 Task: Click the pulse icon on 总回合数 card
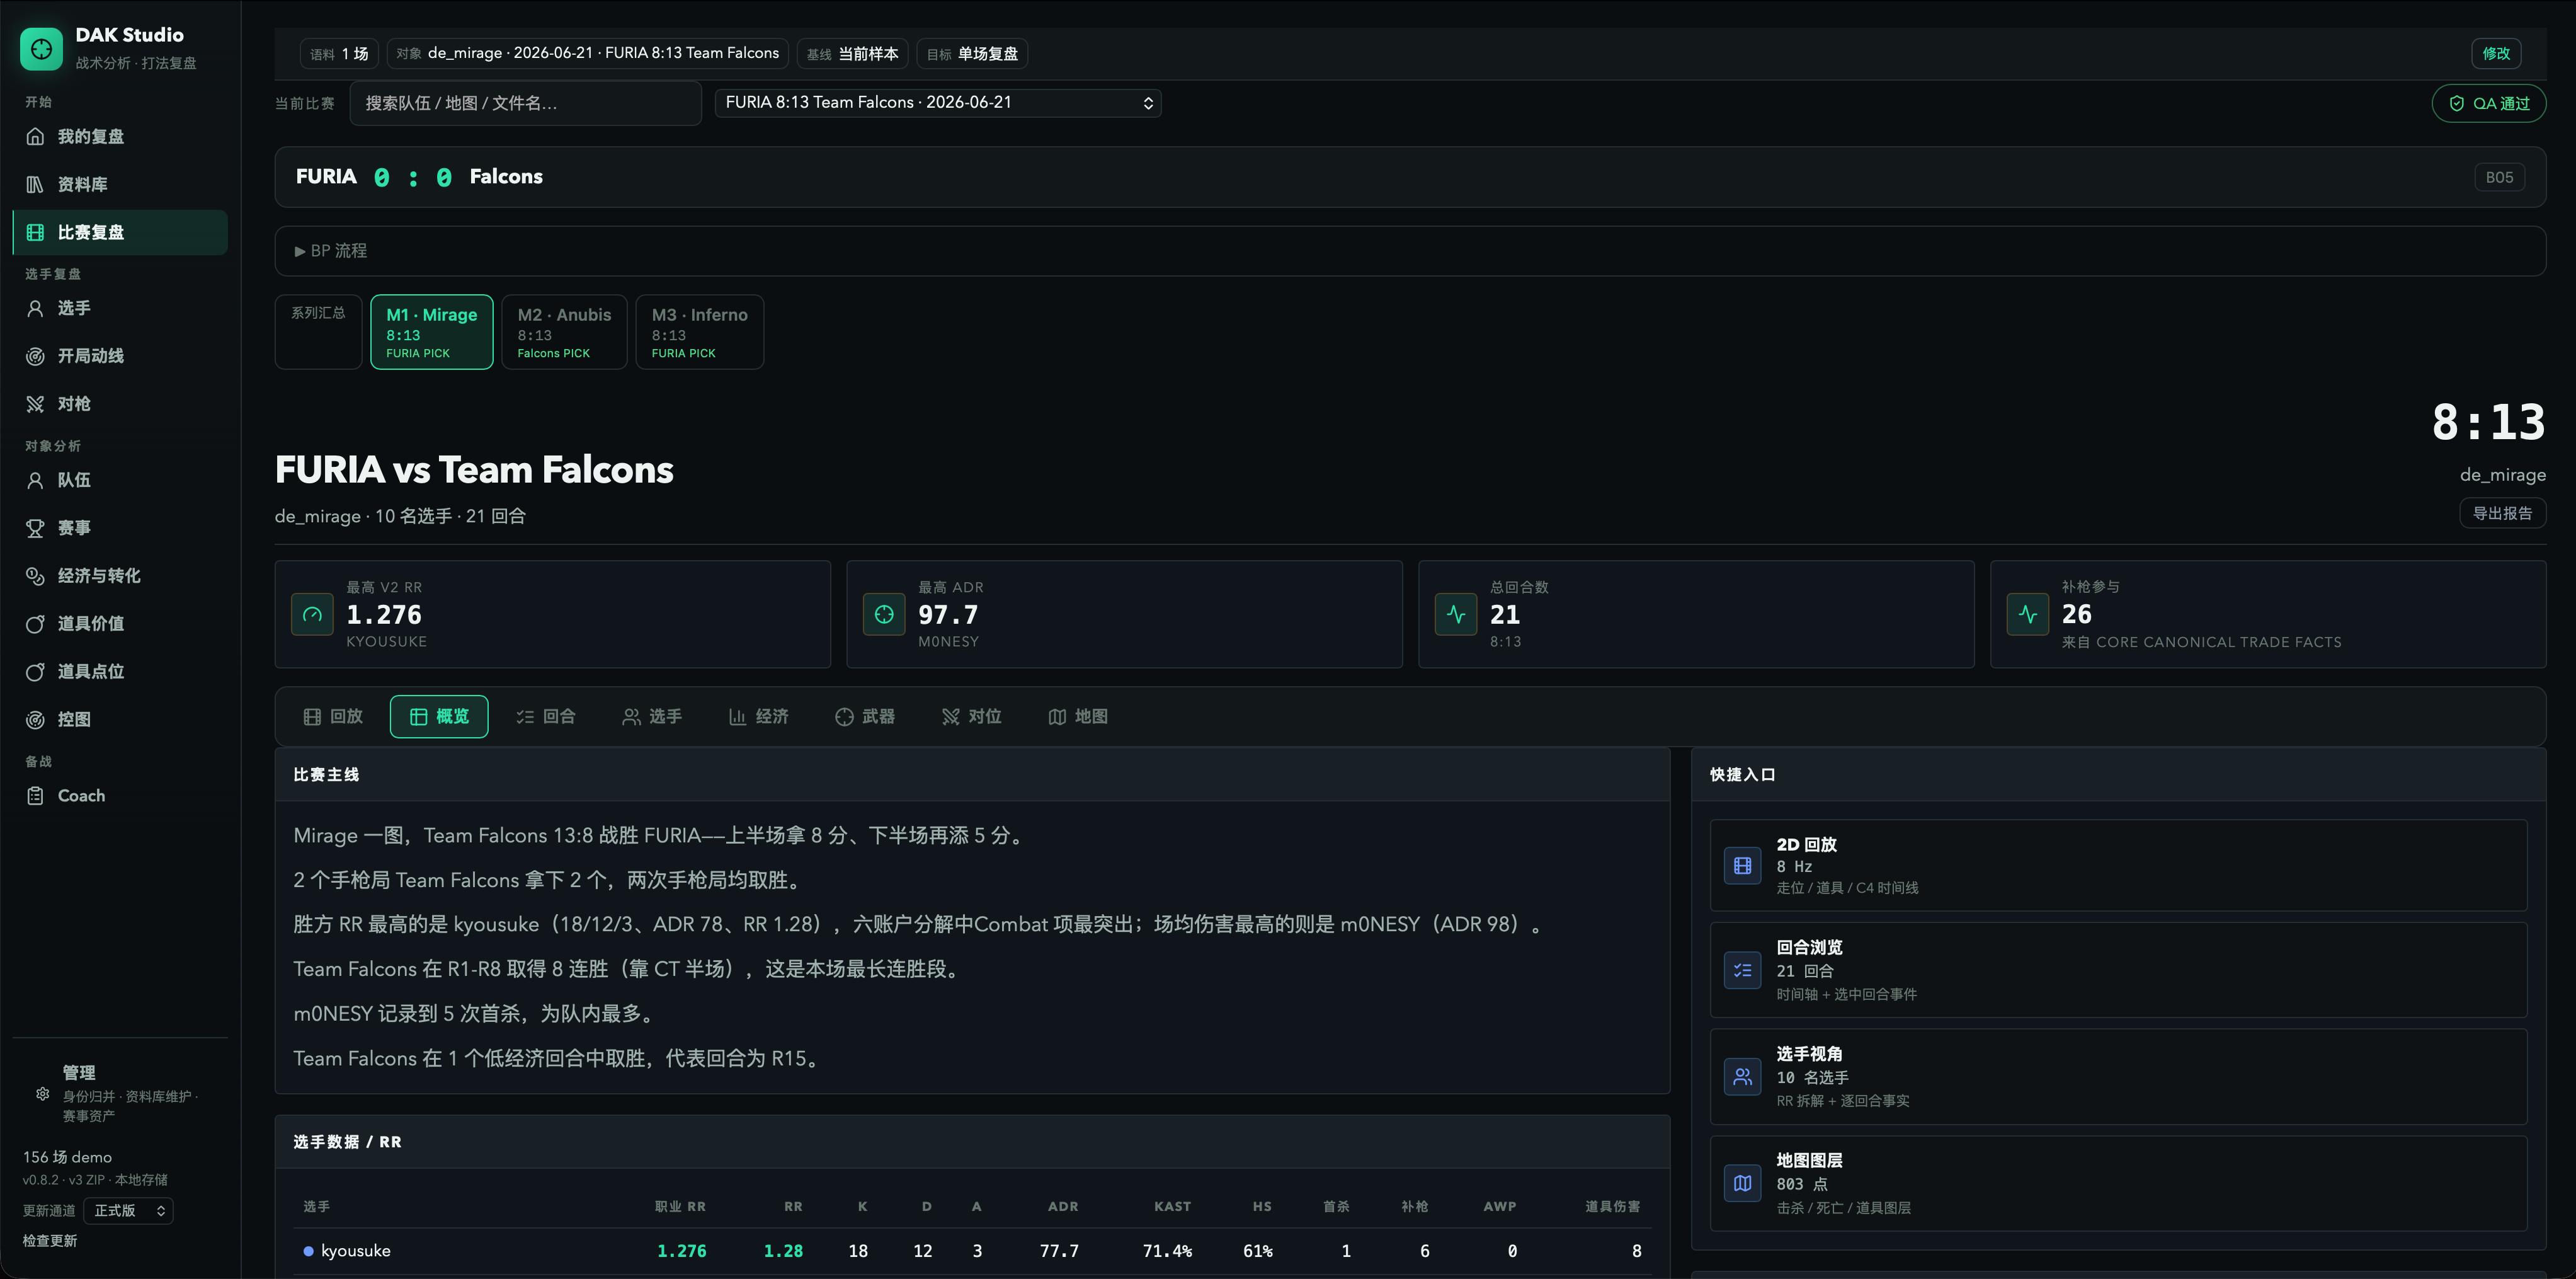click(x=1456, y=614)
